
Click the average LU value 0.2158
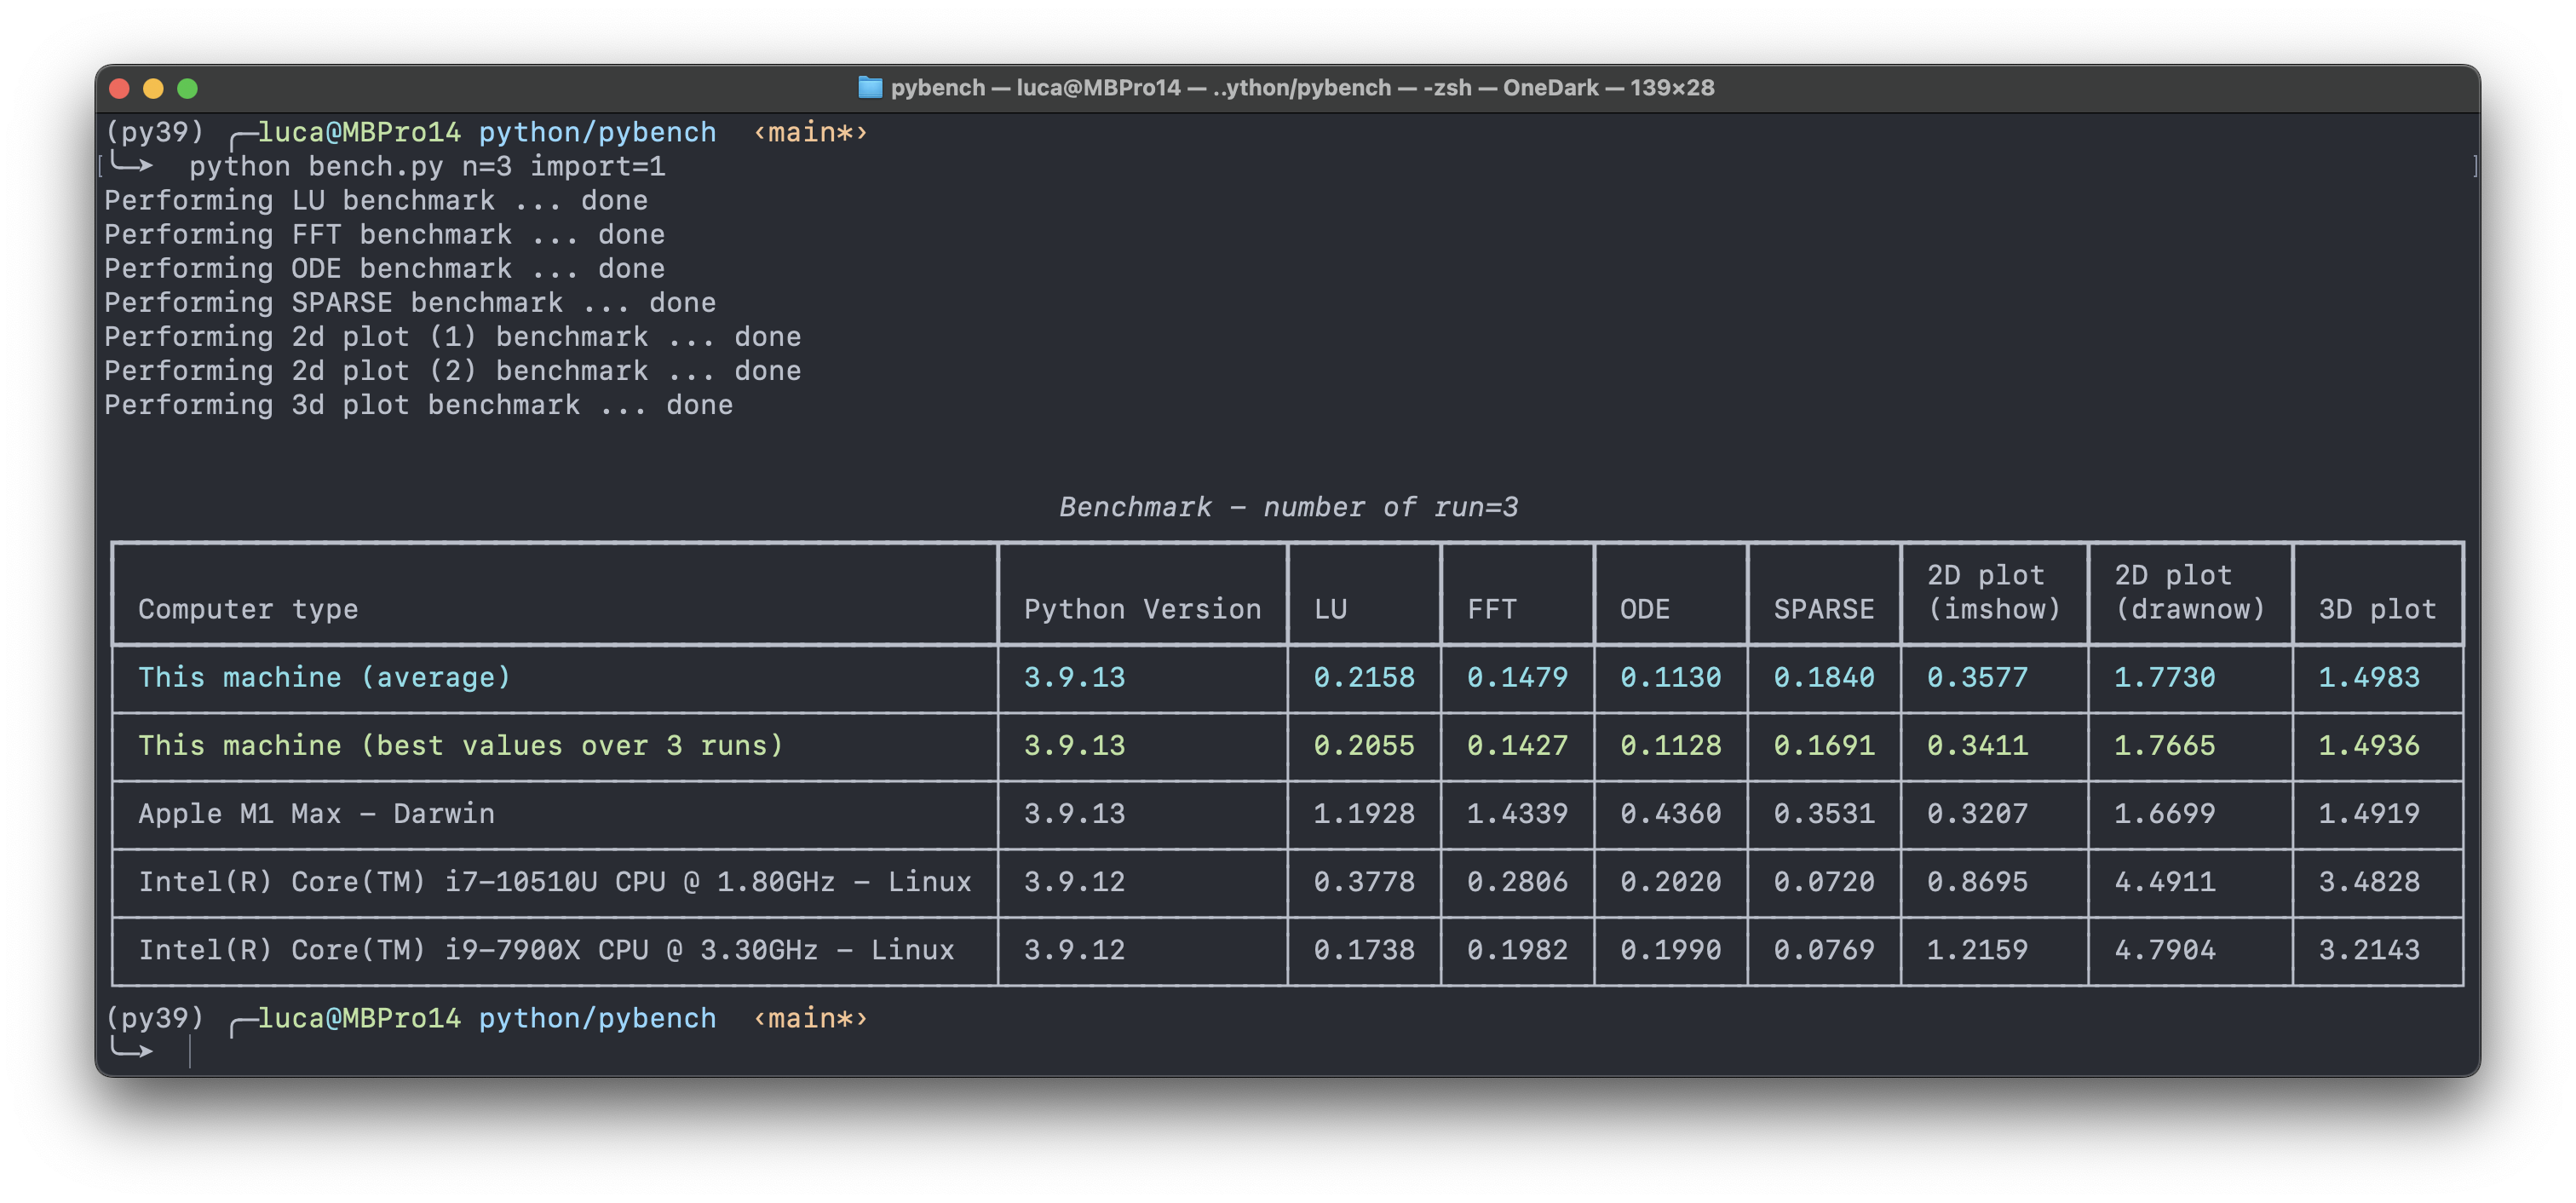(1364, 677)
